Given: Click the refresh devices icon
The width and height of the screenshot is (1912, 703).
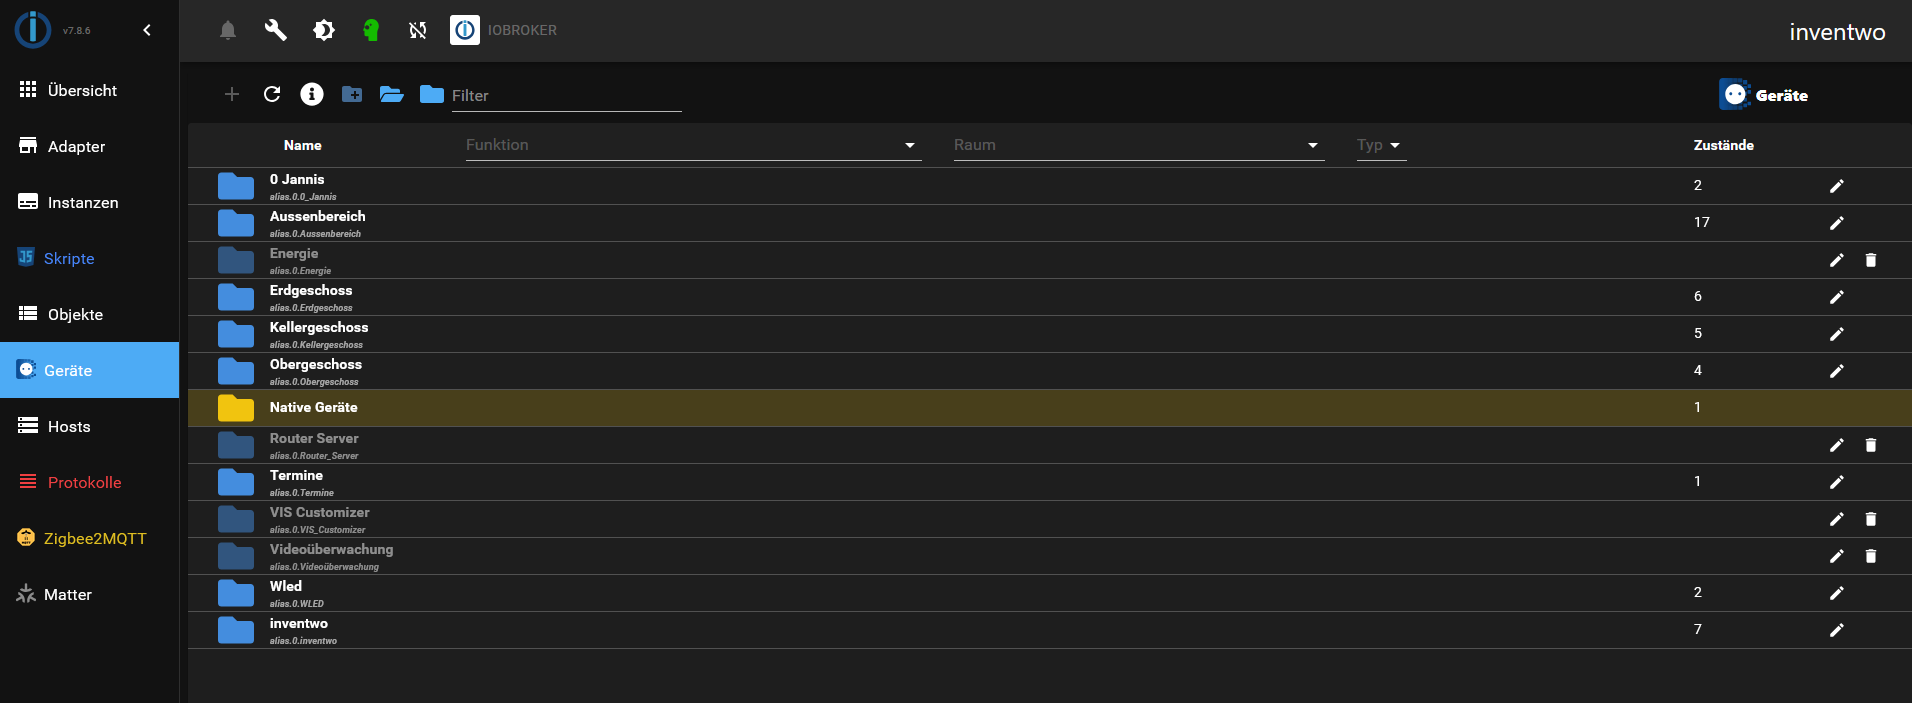Looking at the screenshot, I should click(272, 94).
